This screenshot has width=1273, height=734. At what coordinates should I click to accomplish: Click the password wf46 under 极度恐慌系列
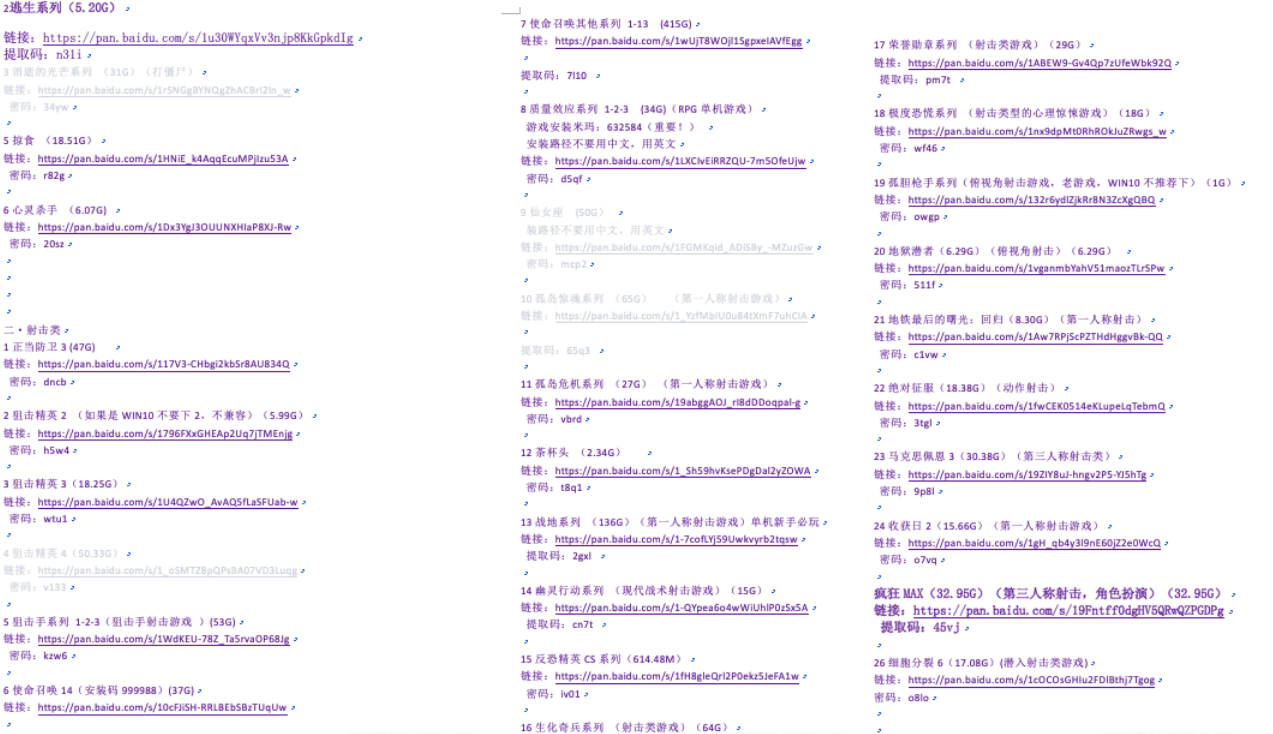tap(926, 148)
